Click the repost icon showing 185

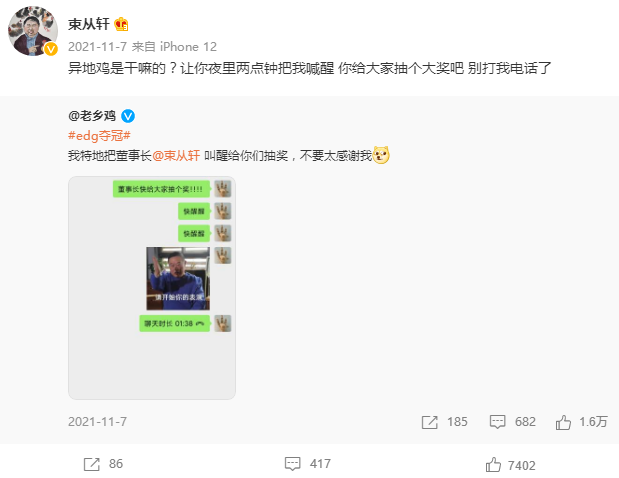pos(430,422)
